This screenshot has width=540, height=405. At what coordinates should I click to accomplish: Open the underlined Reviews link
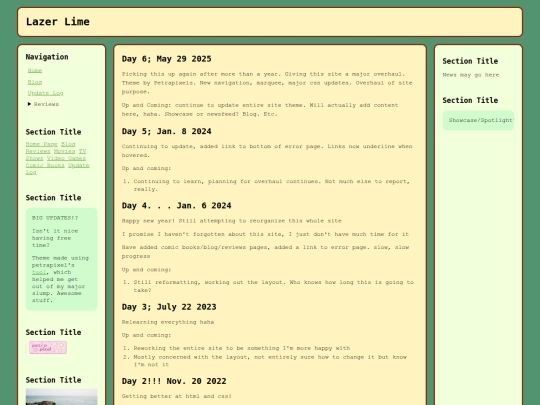click(38, 151)
